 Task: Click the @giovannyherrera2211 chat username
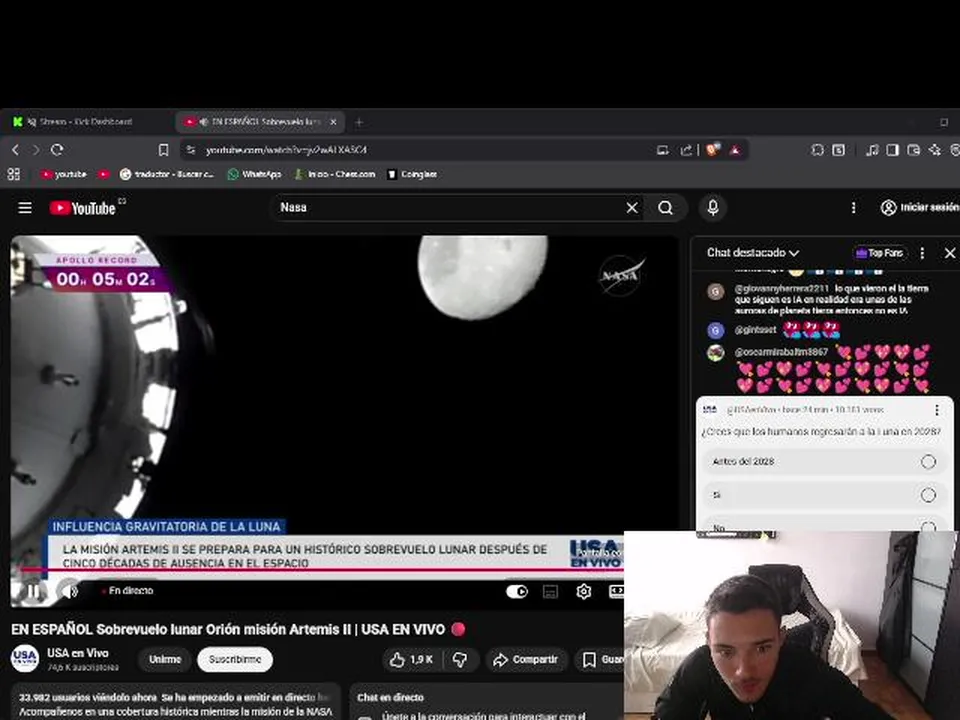pos(781,288)
